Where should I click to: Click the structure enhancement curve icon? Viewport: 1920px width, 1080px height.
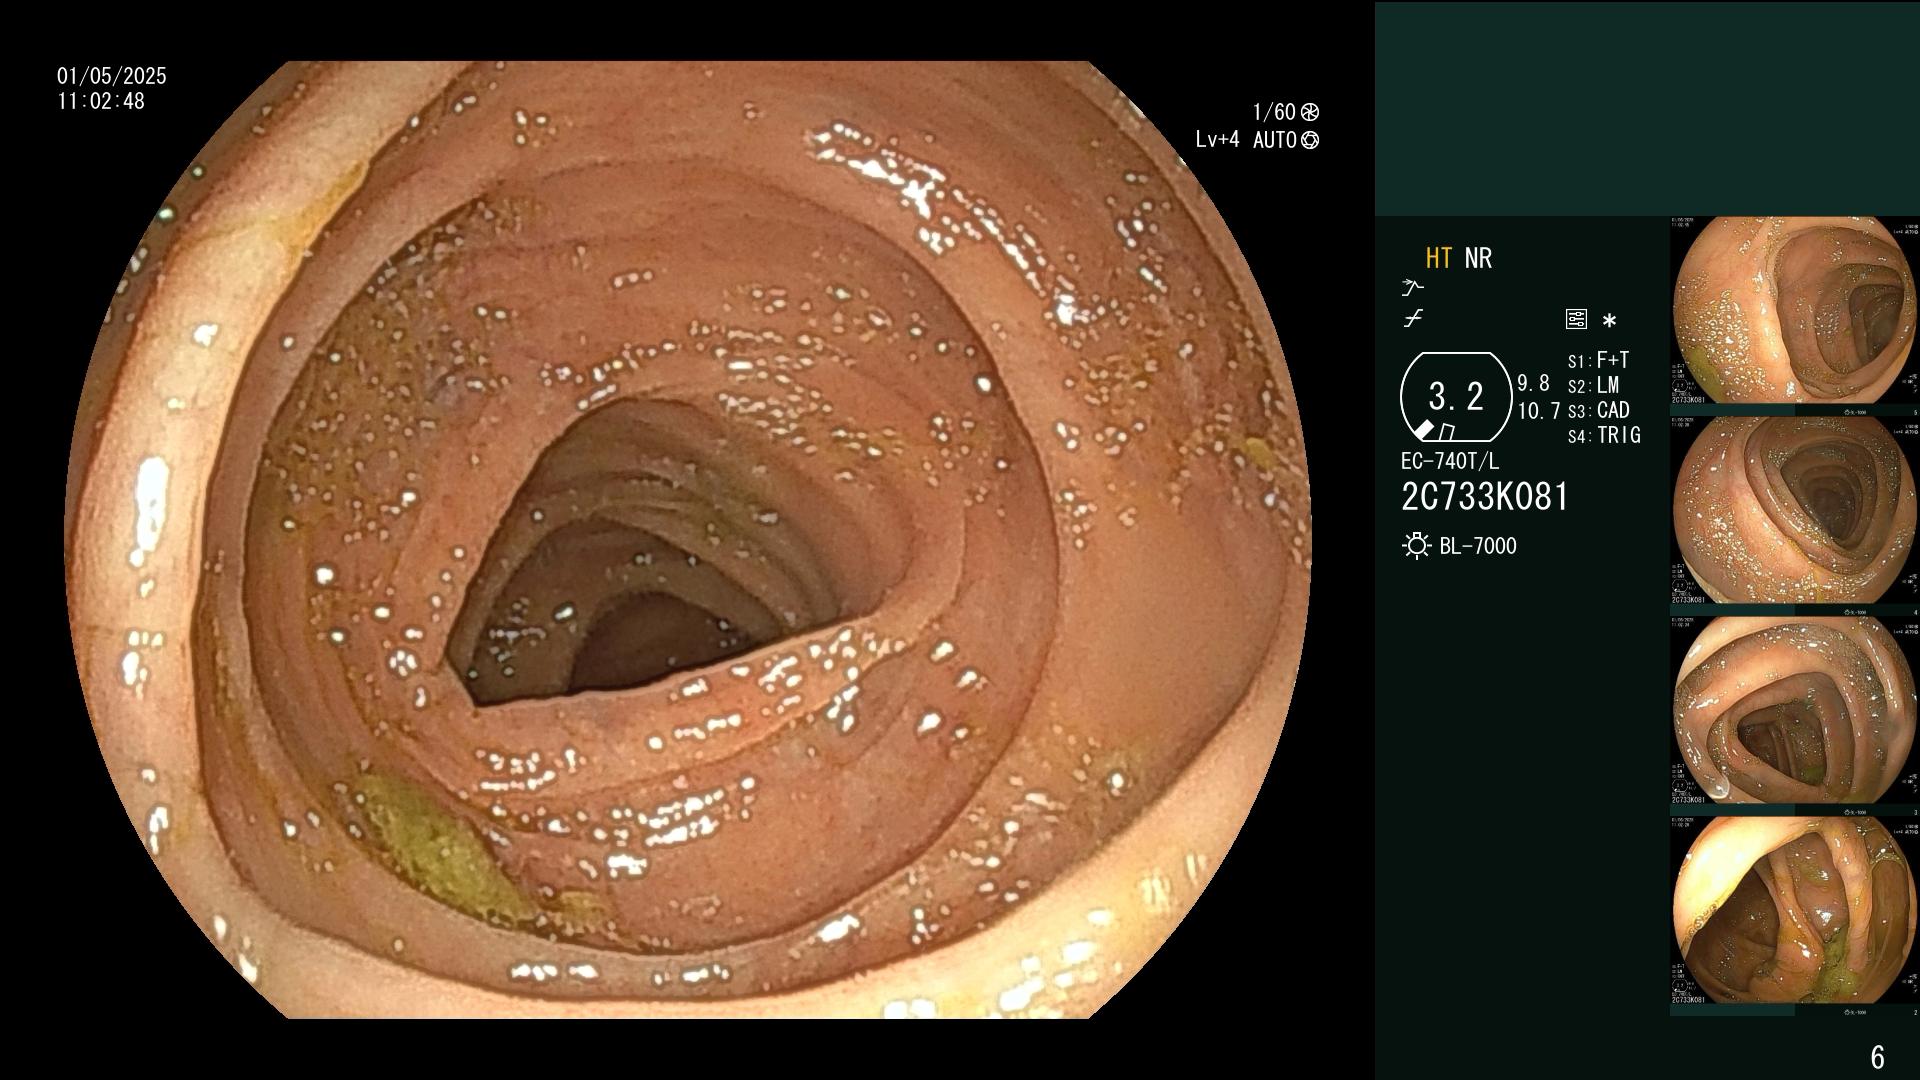point(1412,288)
